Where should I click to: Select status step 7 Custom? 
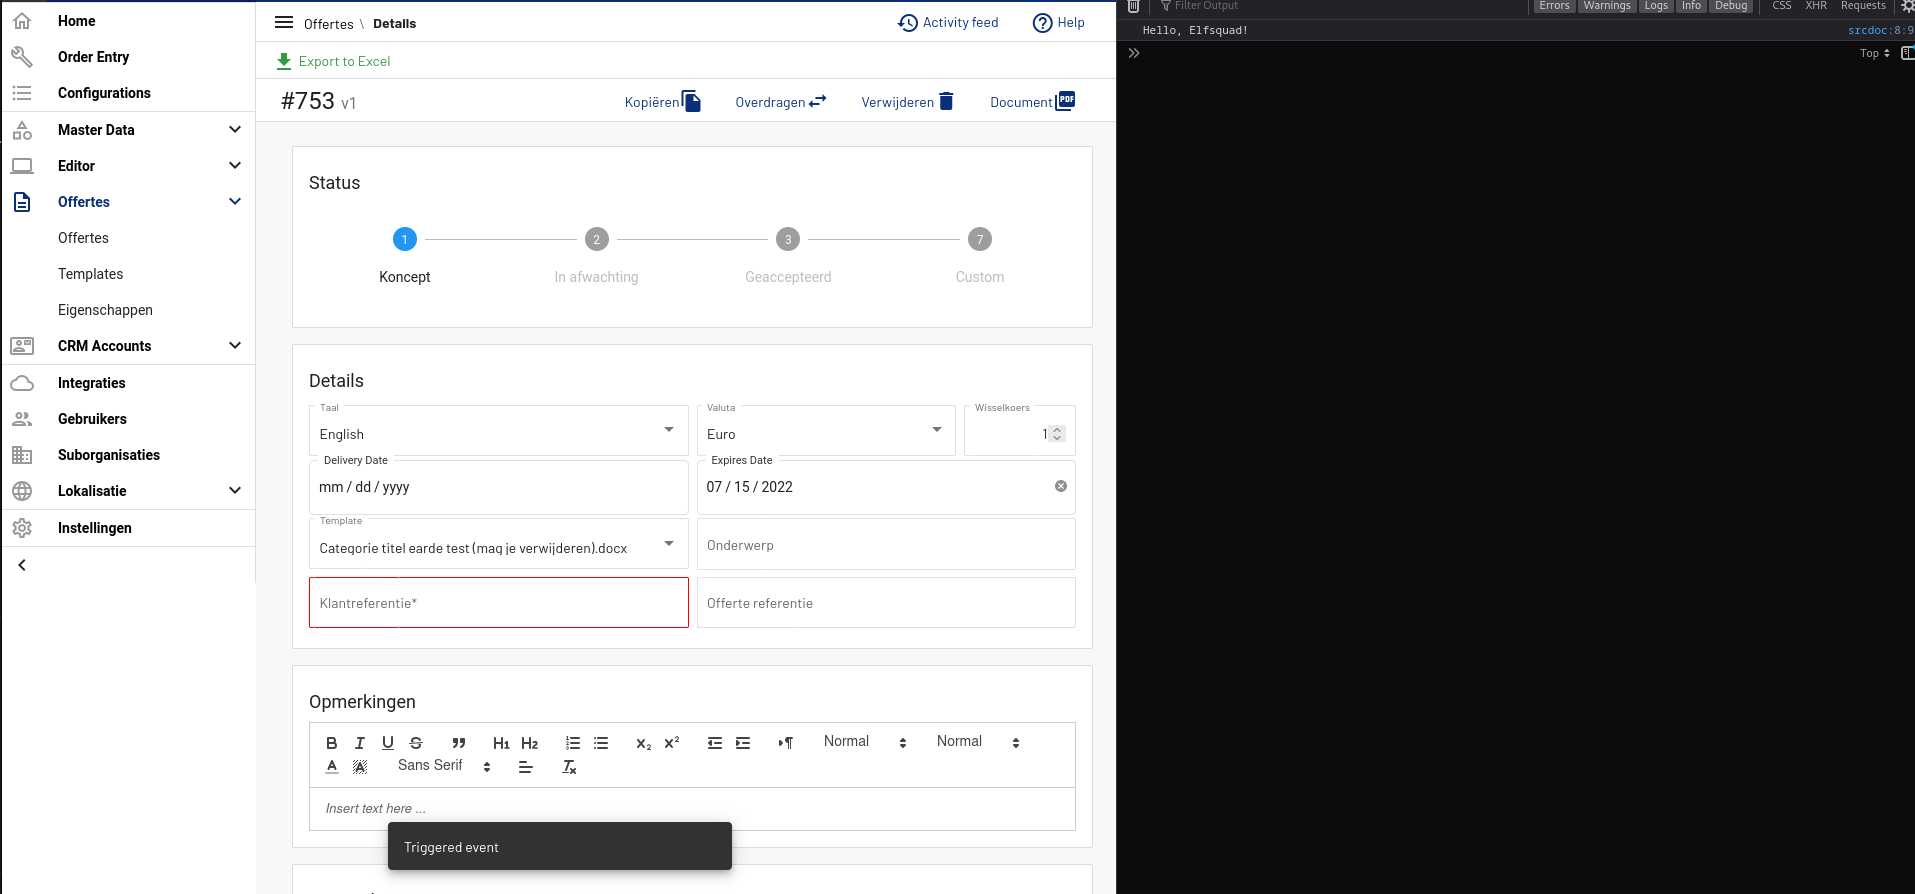[x=980, y=239]
